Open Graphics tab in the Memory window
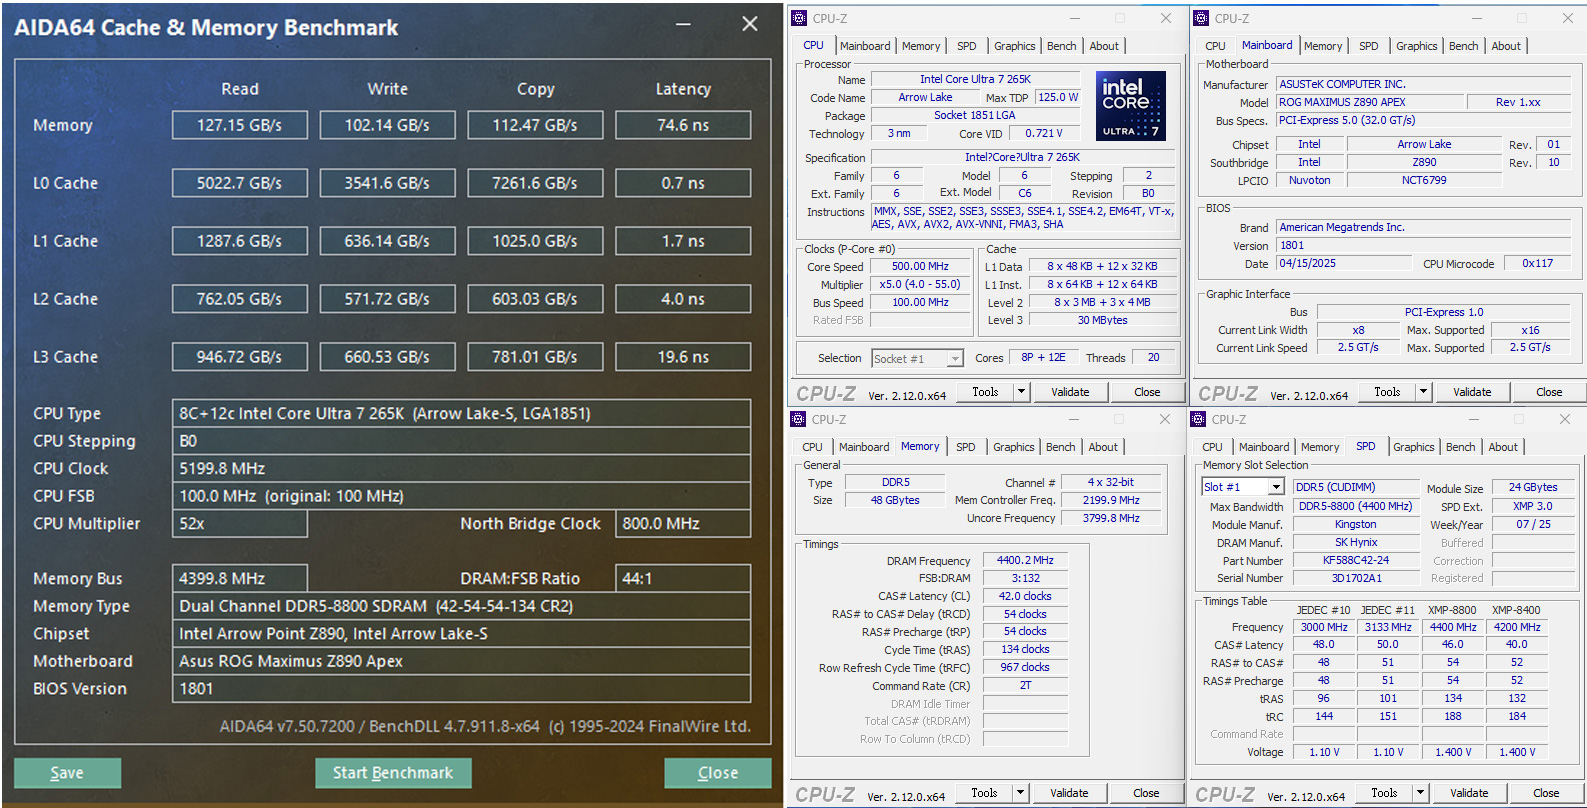 (1013, 447)
